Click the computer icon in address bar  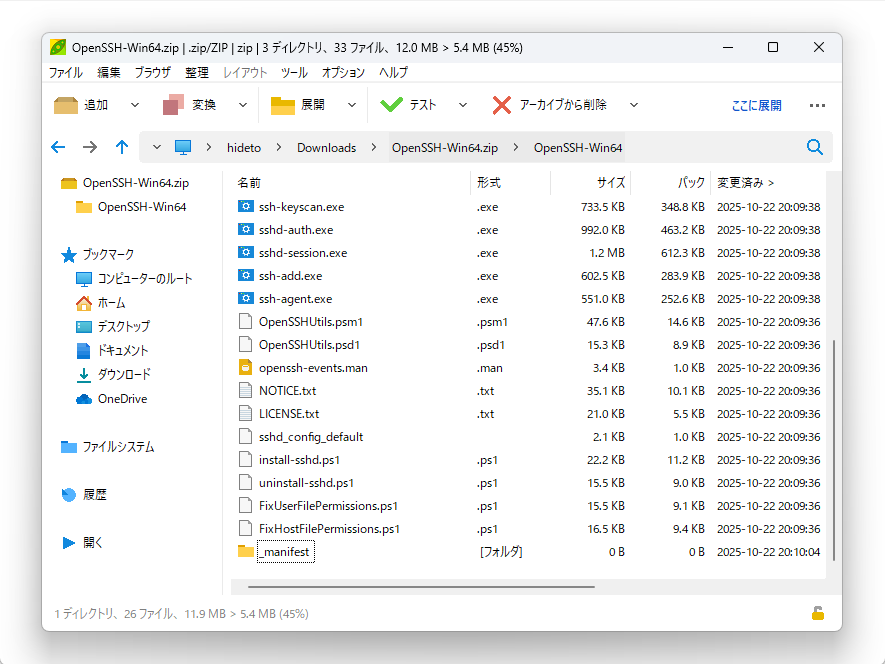click(x=183, y=147)
